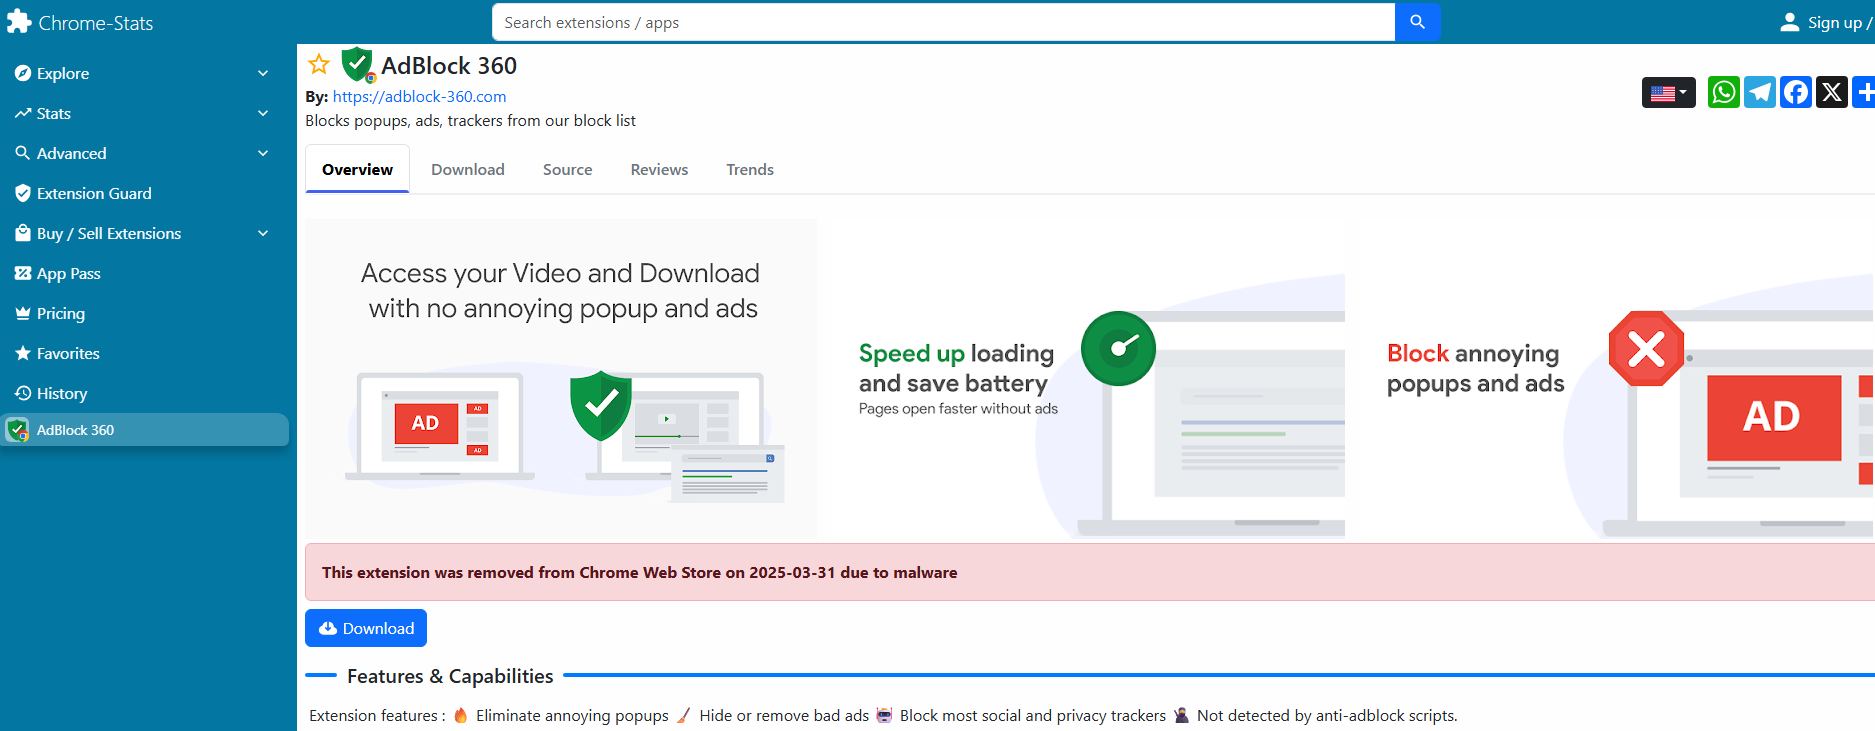Share via the WhatsApp icon

click(1724, 92)
